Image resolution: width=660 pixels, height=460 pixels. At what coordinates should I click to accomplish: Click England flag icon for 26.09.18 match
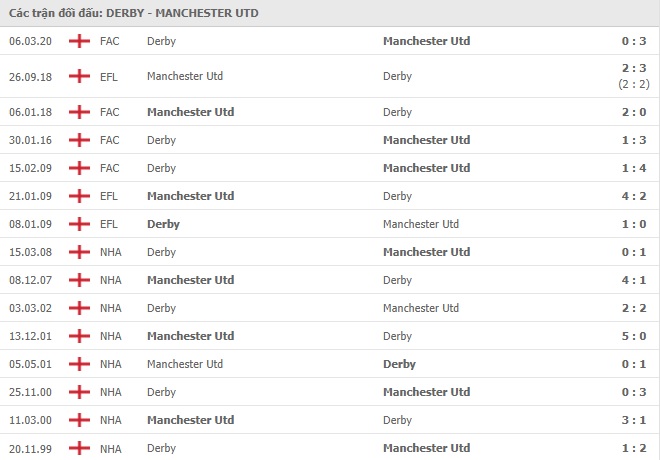click(x=79, y=76)
